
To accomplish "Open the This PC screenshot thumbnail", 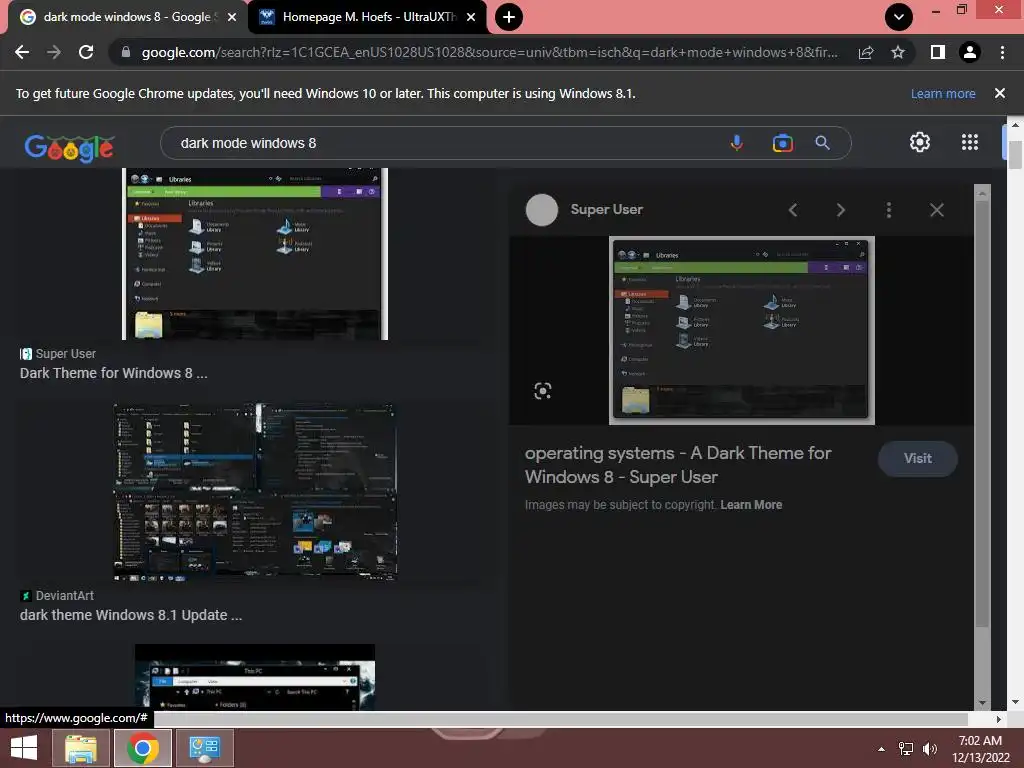I will pos(255,677).
